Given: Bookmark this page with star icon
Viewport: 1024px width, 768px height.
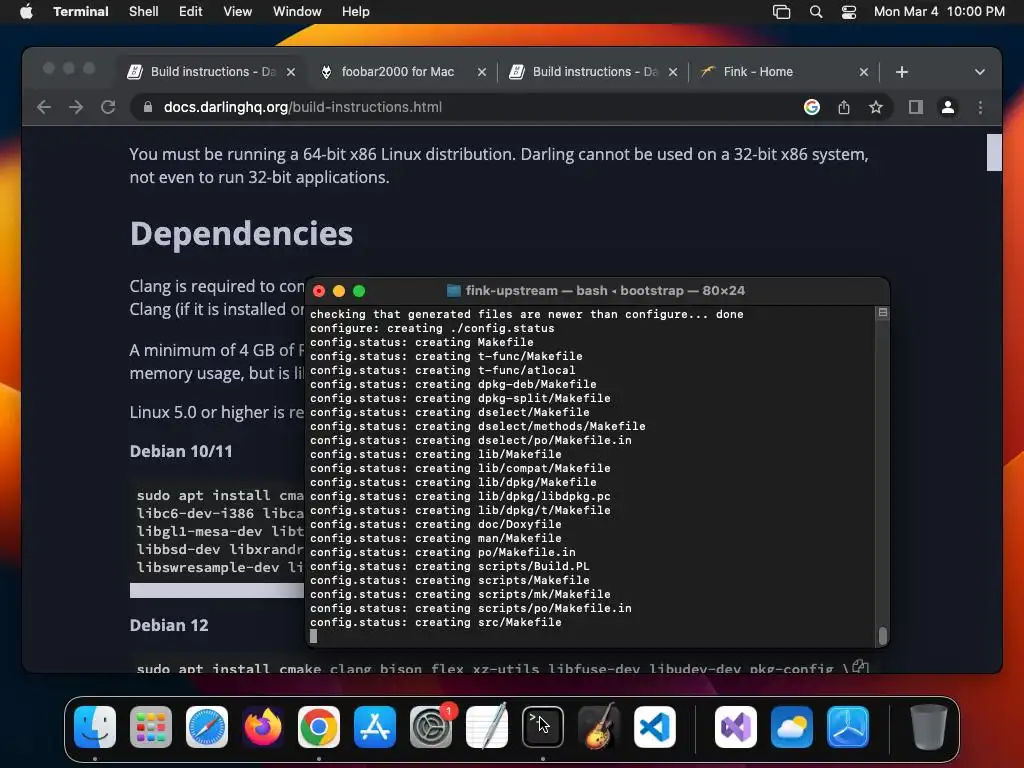Looking at the screenshot, I should tap(876, 107).
